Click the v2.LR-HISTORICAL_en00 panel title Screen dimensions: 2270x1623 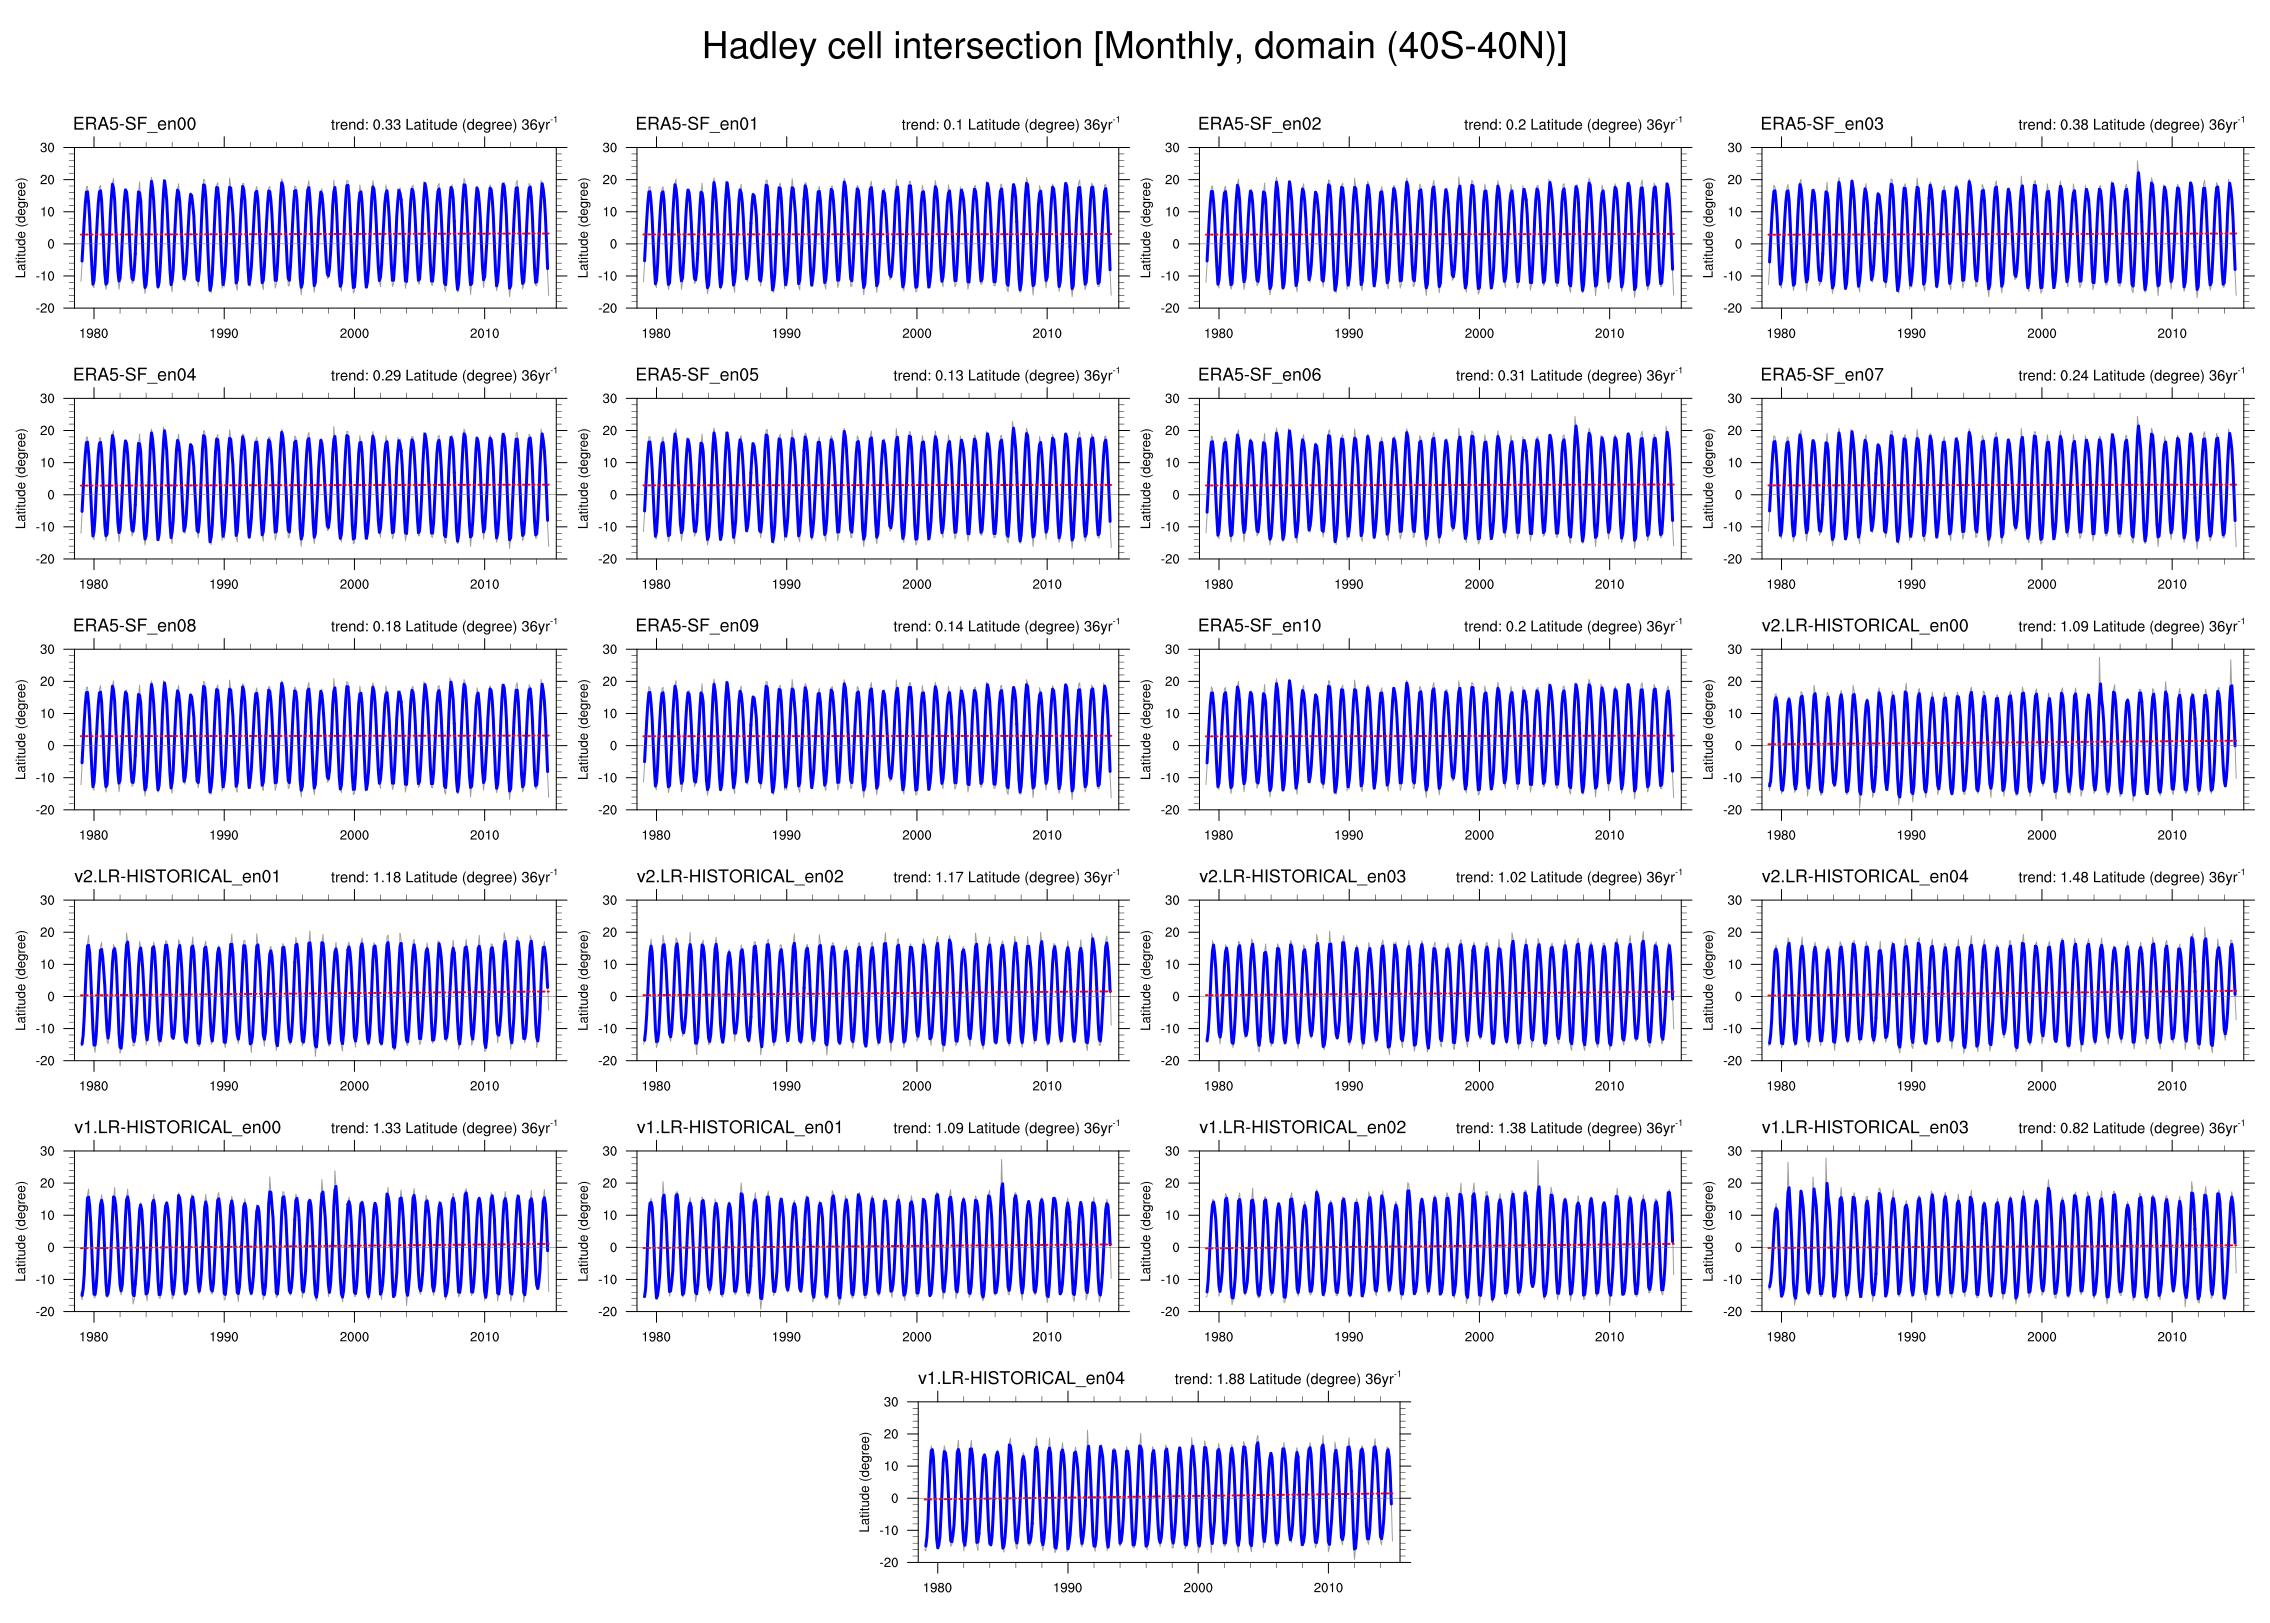tap(1864, 626)
